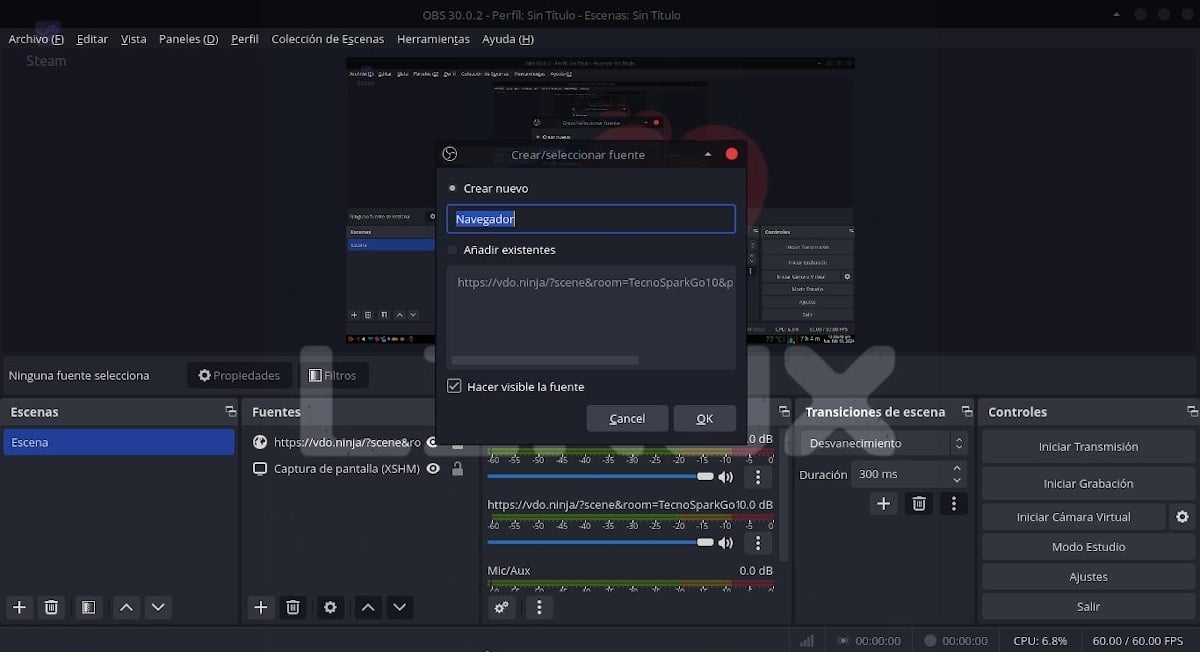The image size is (1200, 652).
Task: Move the scene down with the Escenas down arrow
Action: (x=158, y=607)
